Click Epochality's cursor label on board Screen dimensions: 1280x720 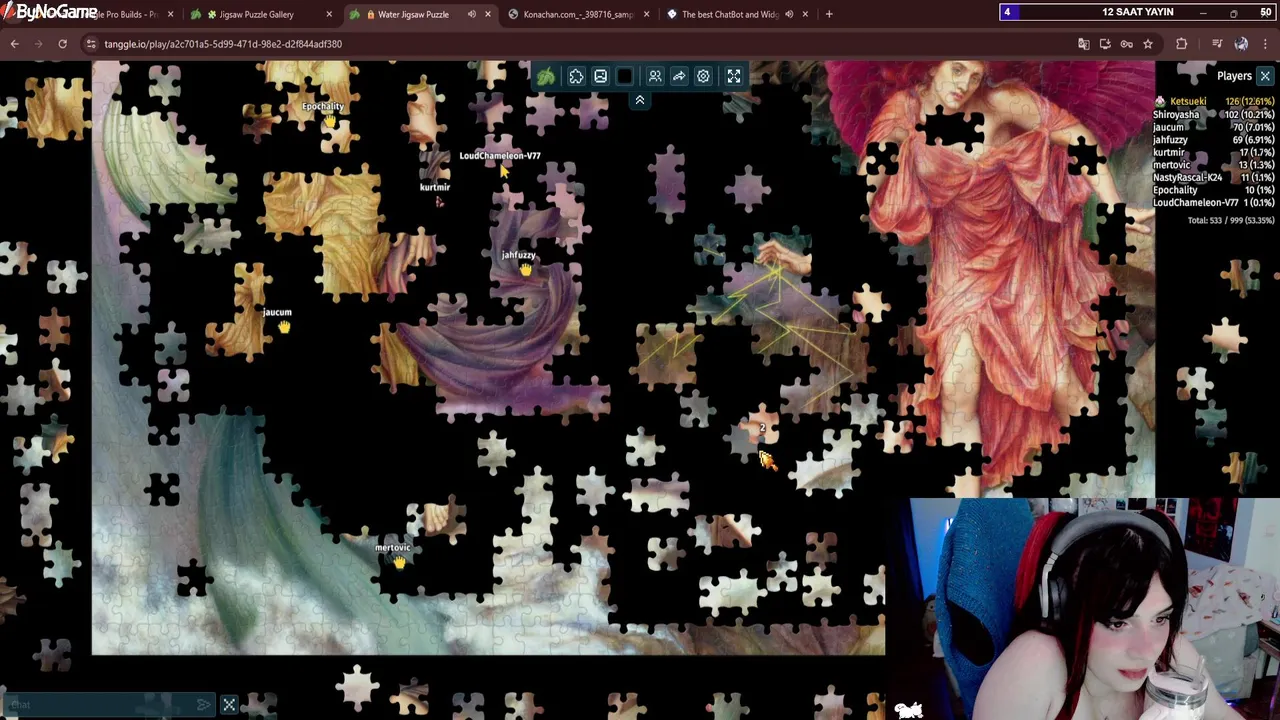[x=323, y=106]
